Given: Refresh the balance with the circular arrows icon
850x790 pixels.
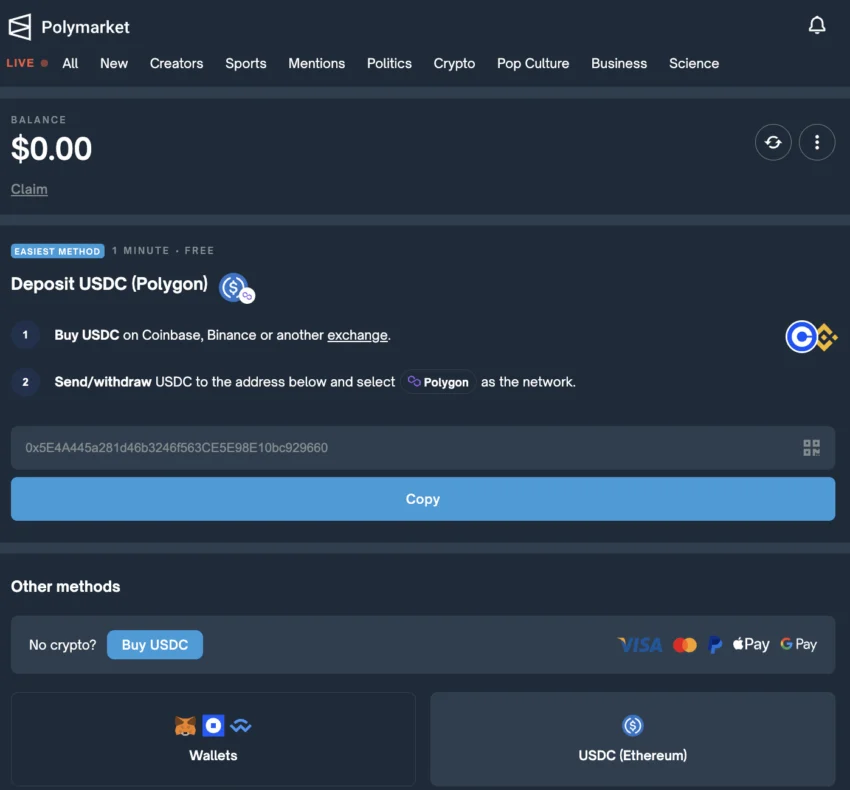Looking at the screenshot, I should (x=773, y=142).
